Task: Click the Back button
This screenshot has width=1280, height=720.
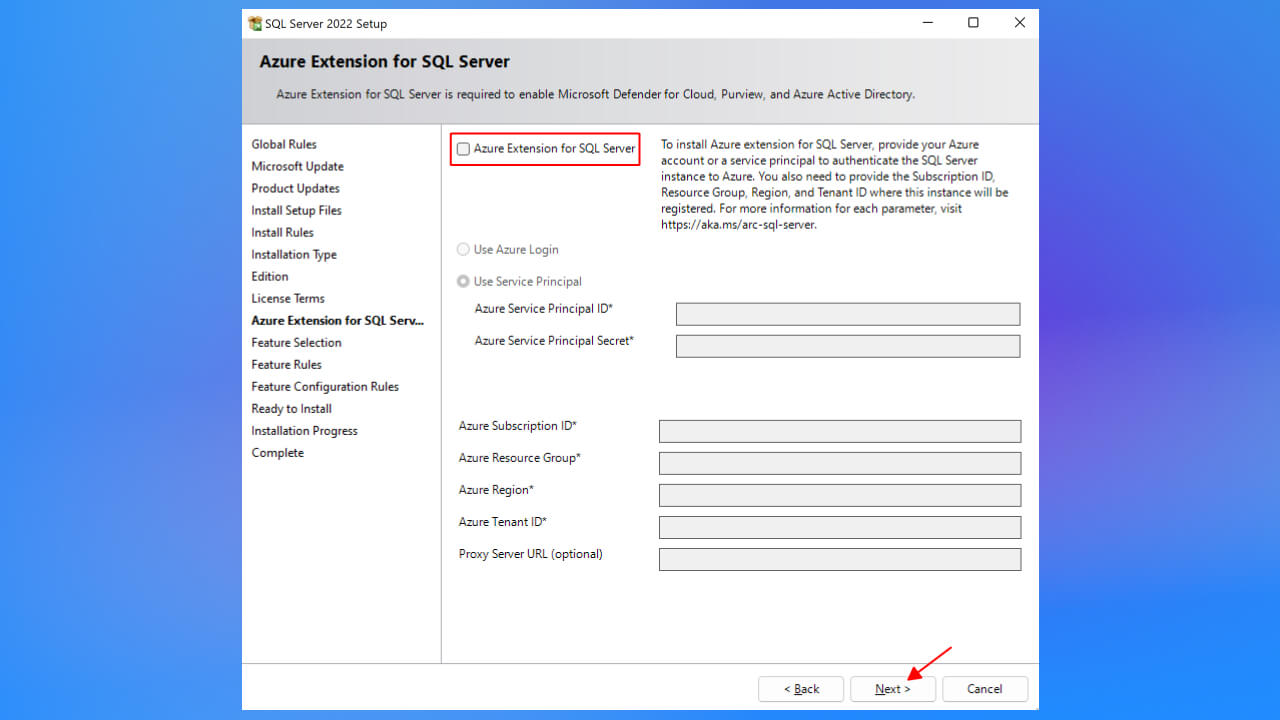Action: [x=801, y=689]
